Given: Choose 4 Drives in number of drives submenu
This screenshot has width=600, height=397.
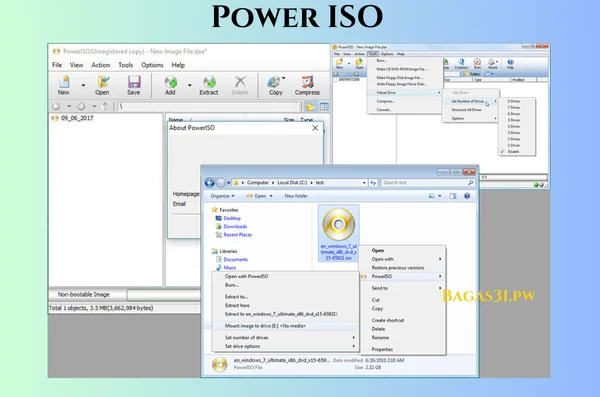Looking at the screenshot, I should click(x=514, y=126).
